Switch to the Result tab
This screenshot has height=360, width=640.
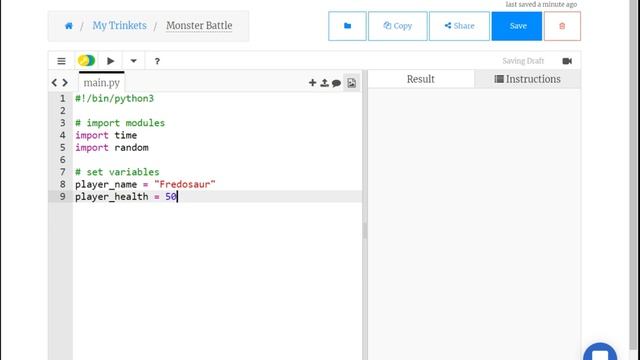420,79
